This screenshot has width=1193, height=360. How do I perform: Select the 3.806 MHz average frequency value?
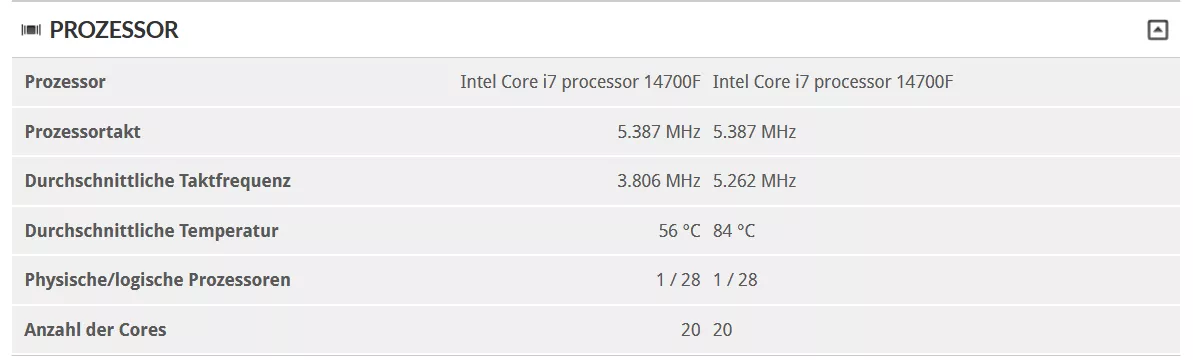click(659, 181)
